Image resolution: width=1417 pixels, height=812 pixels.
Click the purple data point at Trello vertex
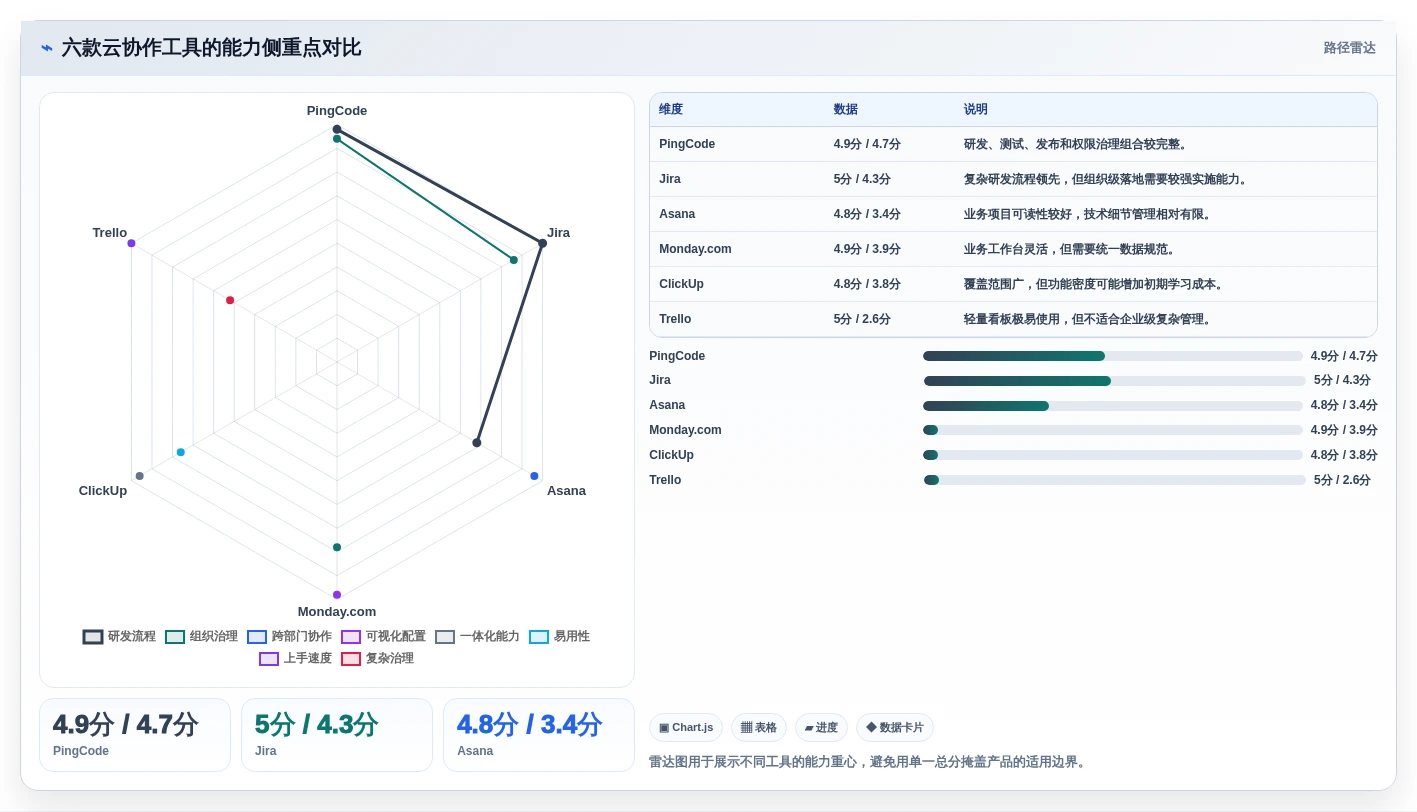131,243
